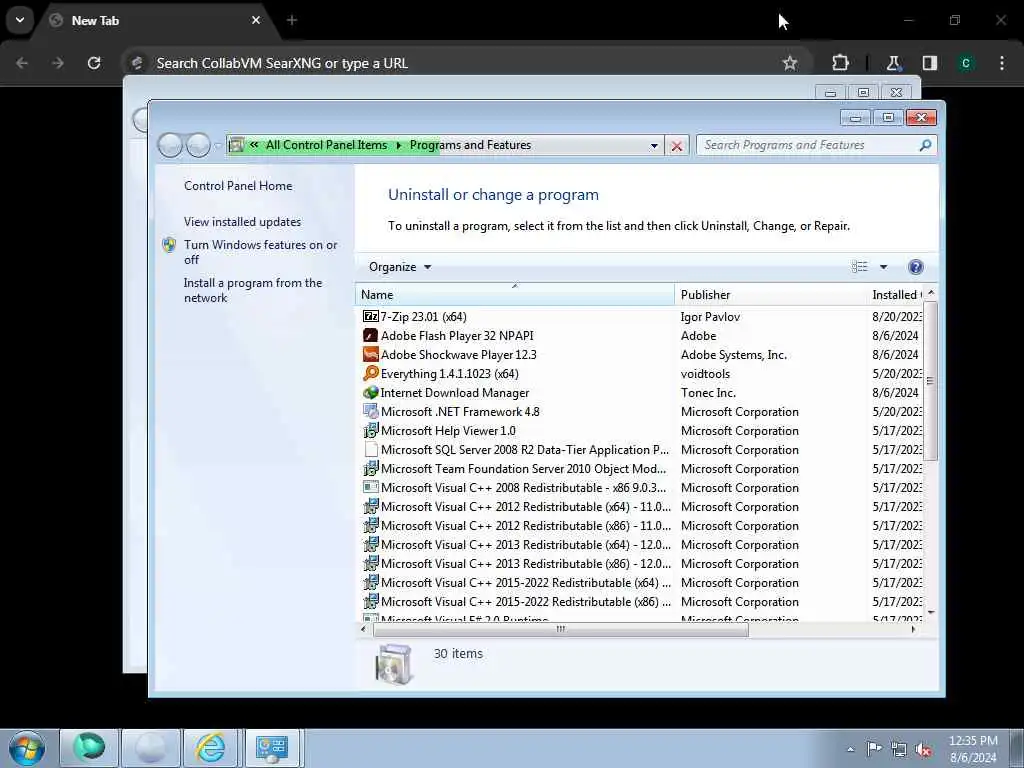Click the shield icon beside Turn Windows features
Image resolution: width=1024 pixels, height=768 pixels.
(169, 245)
